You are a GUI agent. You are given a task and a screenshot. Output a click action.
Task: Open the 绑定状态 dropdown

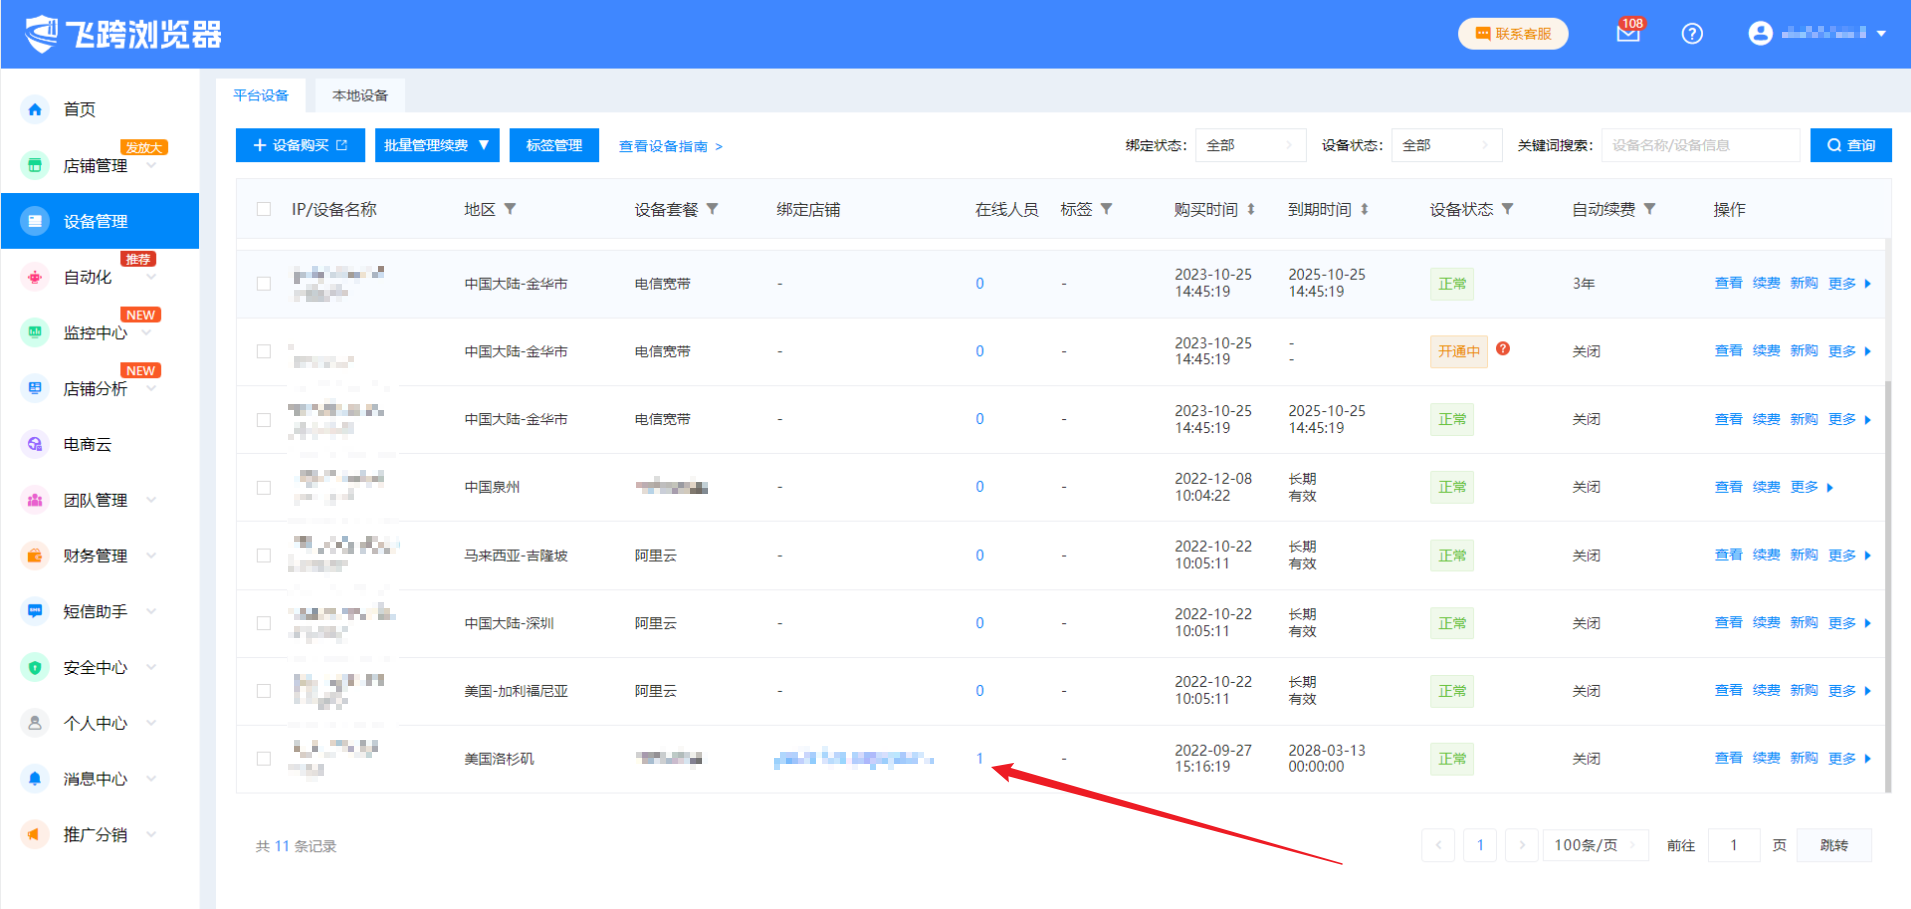[x=1250, y=145]
